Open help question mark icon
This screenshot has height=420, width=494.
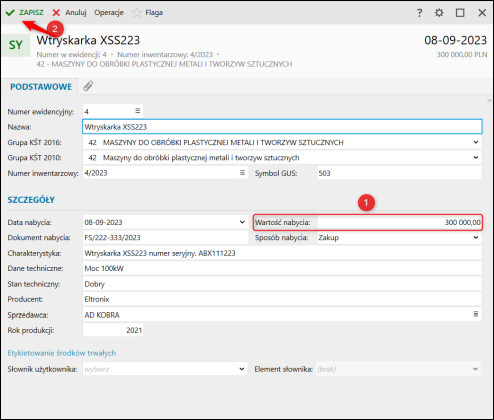pos(419,13)
